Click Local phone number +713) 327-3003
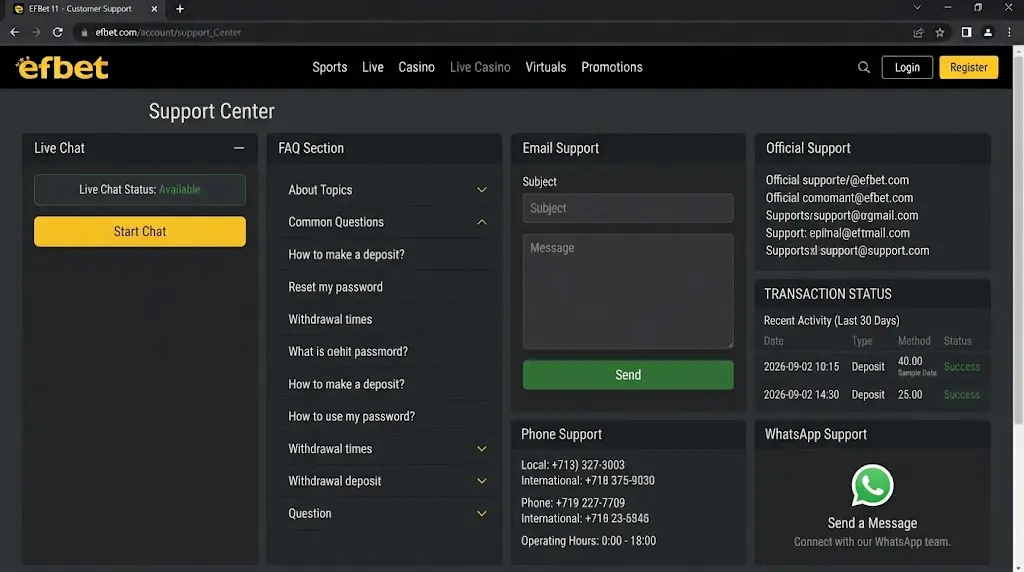The width and height of the screenshot is (1024, 572). tap(573, 465)
